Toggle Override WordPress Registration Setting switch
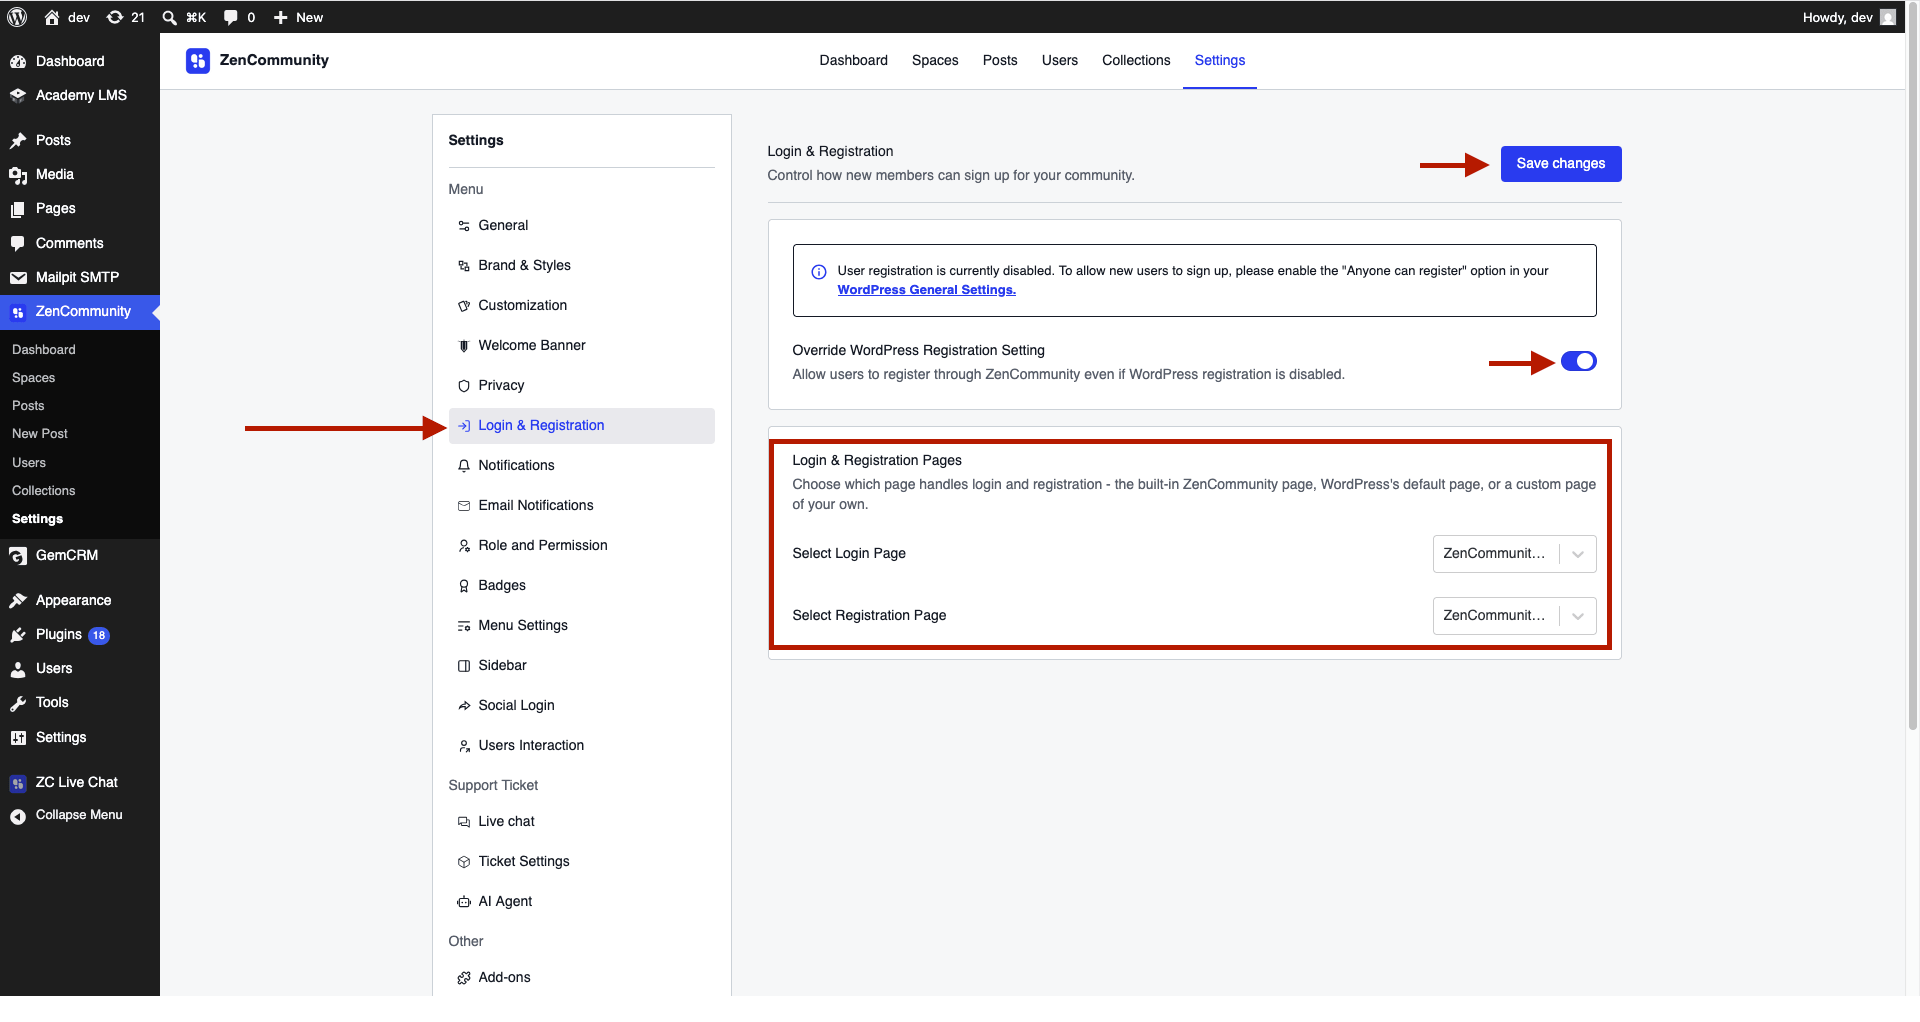 point(1579,361)
